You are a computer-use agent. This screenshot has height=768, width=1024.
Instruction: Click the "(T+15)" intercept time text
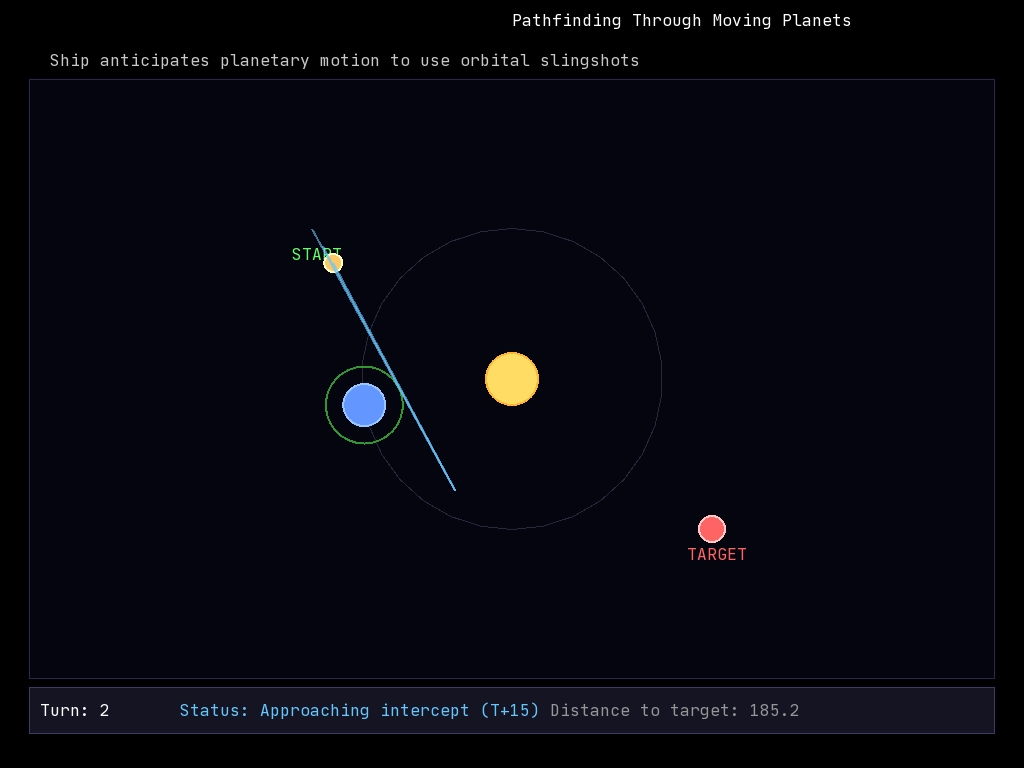[x=510, y=711]
